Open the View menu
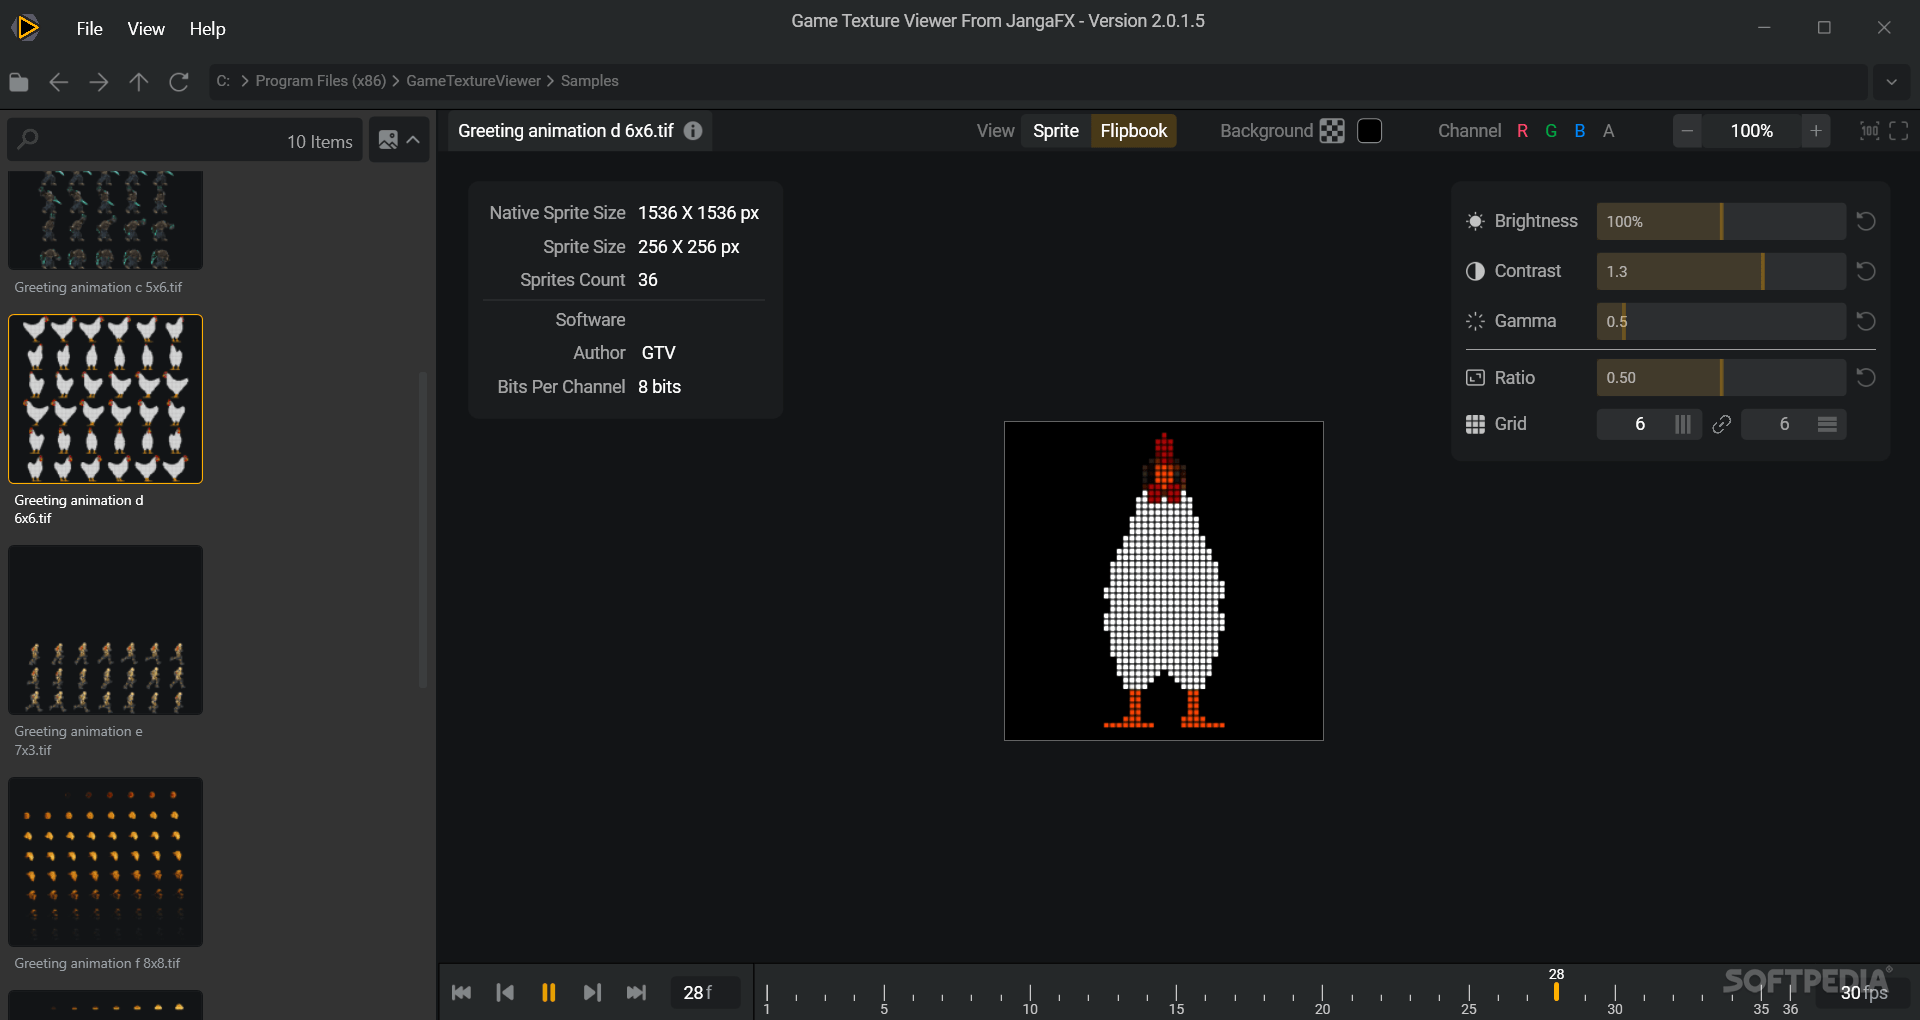The height and width of the screenshot is (1020, 1920). [145, 29]
